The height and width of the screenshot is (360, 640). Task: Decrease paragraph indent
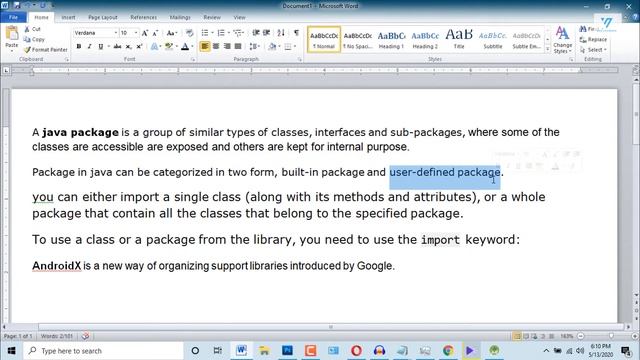coord(256,33)
